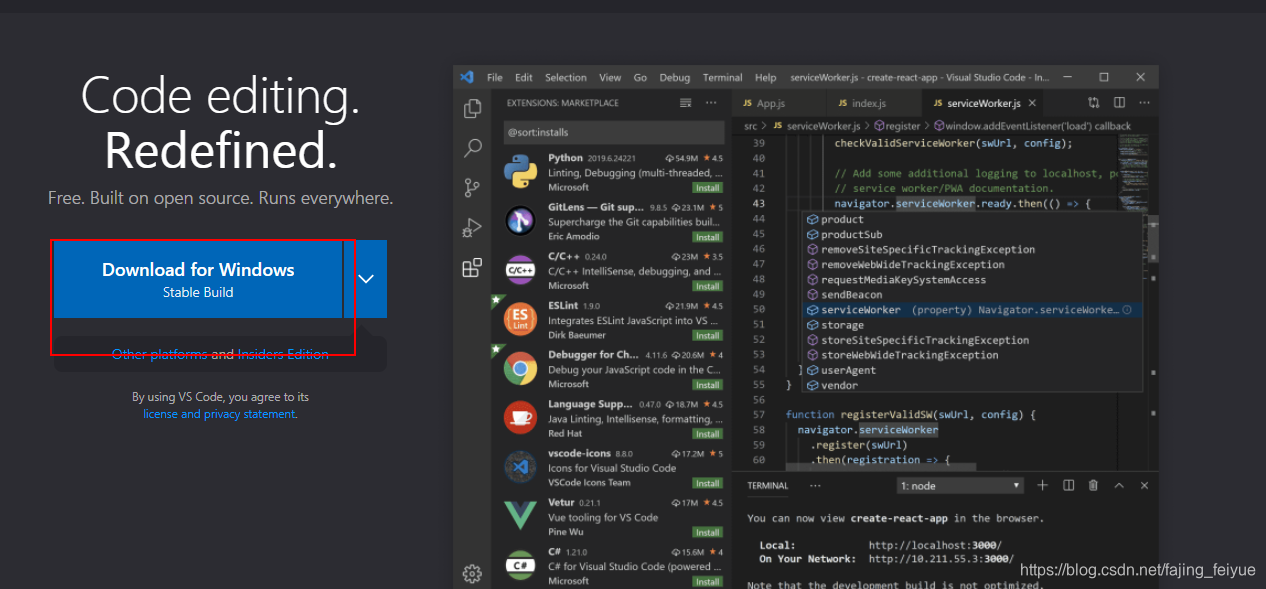Install the Python extension
Viewport: 1266px width, 589px height.
tap(708, 188)
